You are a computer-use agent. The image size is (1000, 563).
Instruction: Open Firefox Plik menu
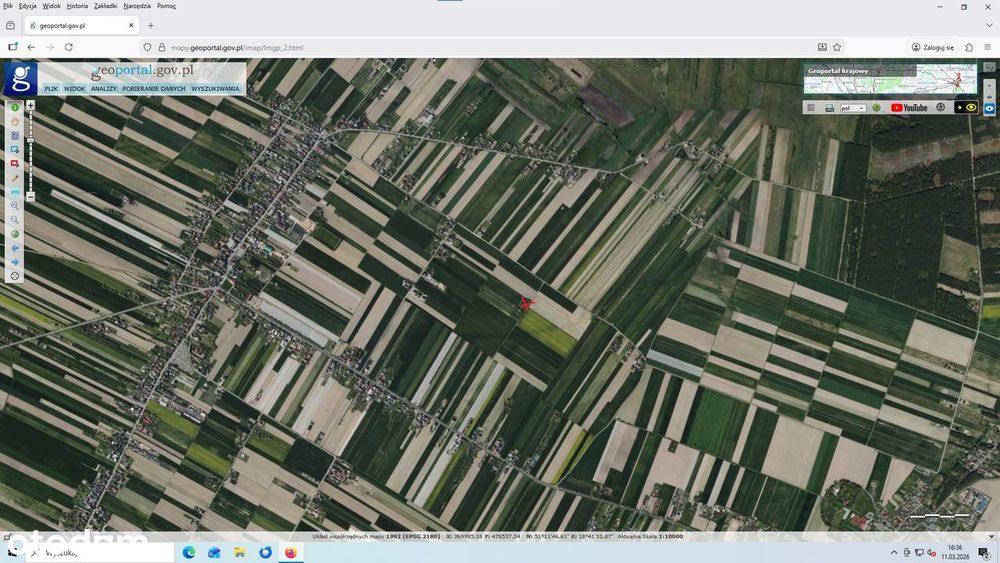pos(8,6)
